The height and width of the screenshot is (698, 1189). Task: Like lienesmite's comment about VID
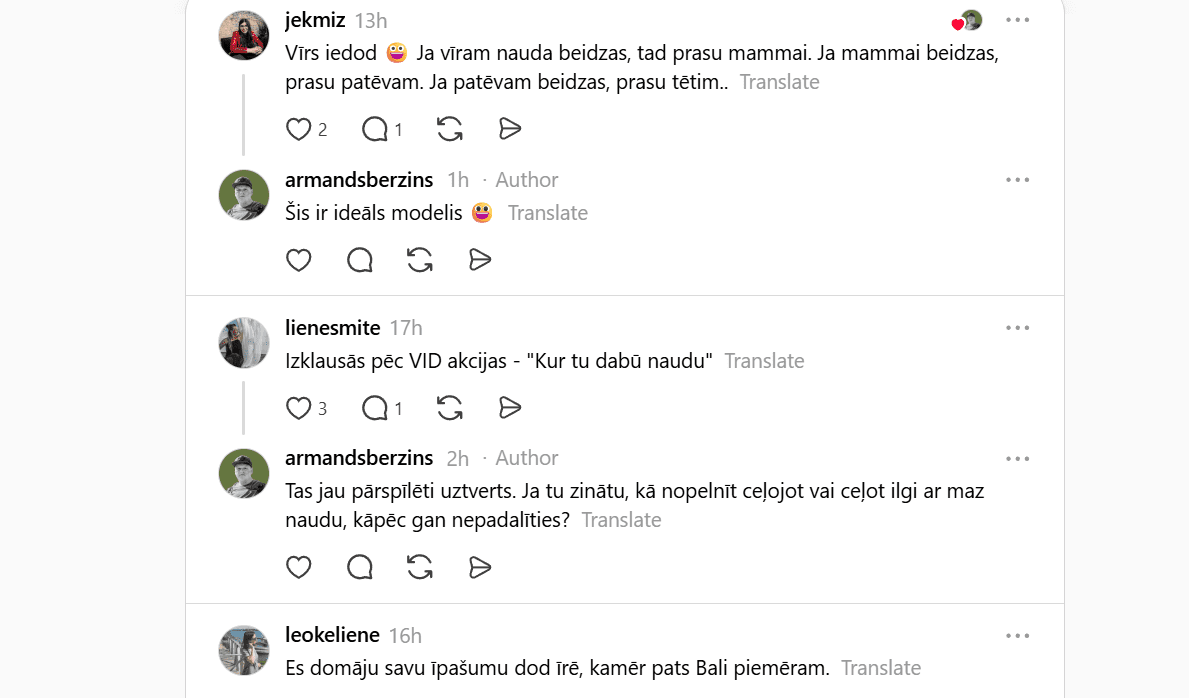point(299,408)
